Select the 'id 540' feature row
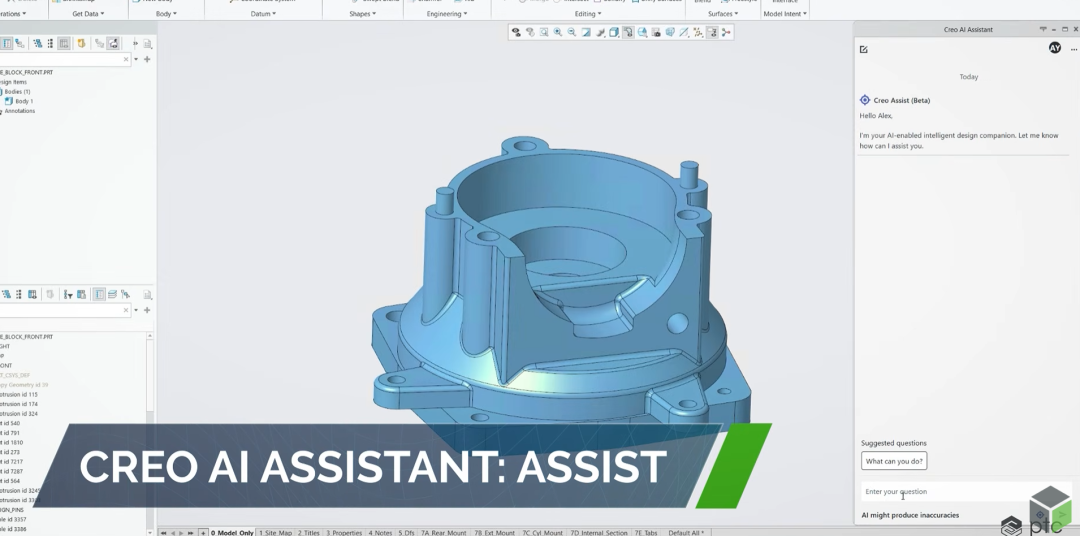Image resolution: width=1080 pixels, height=536 pixels. [11, 424]
